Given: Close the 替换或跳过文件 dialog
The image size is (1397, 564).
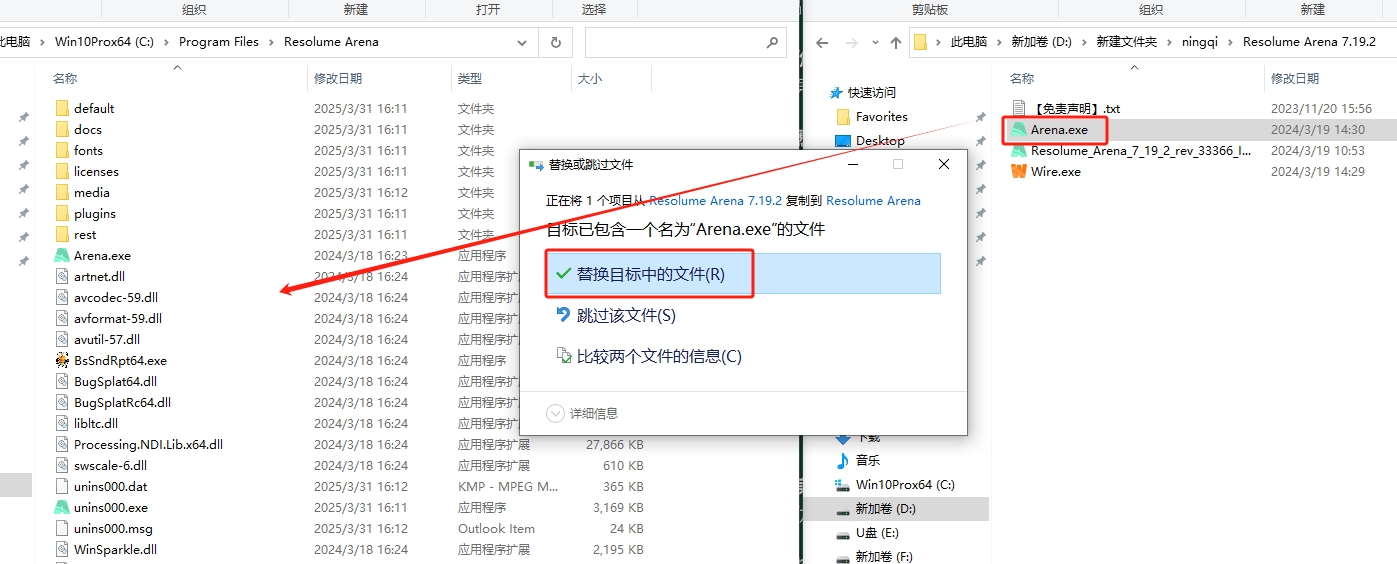Looking at the screenshot, I should (x=944, y=164).
